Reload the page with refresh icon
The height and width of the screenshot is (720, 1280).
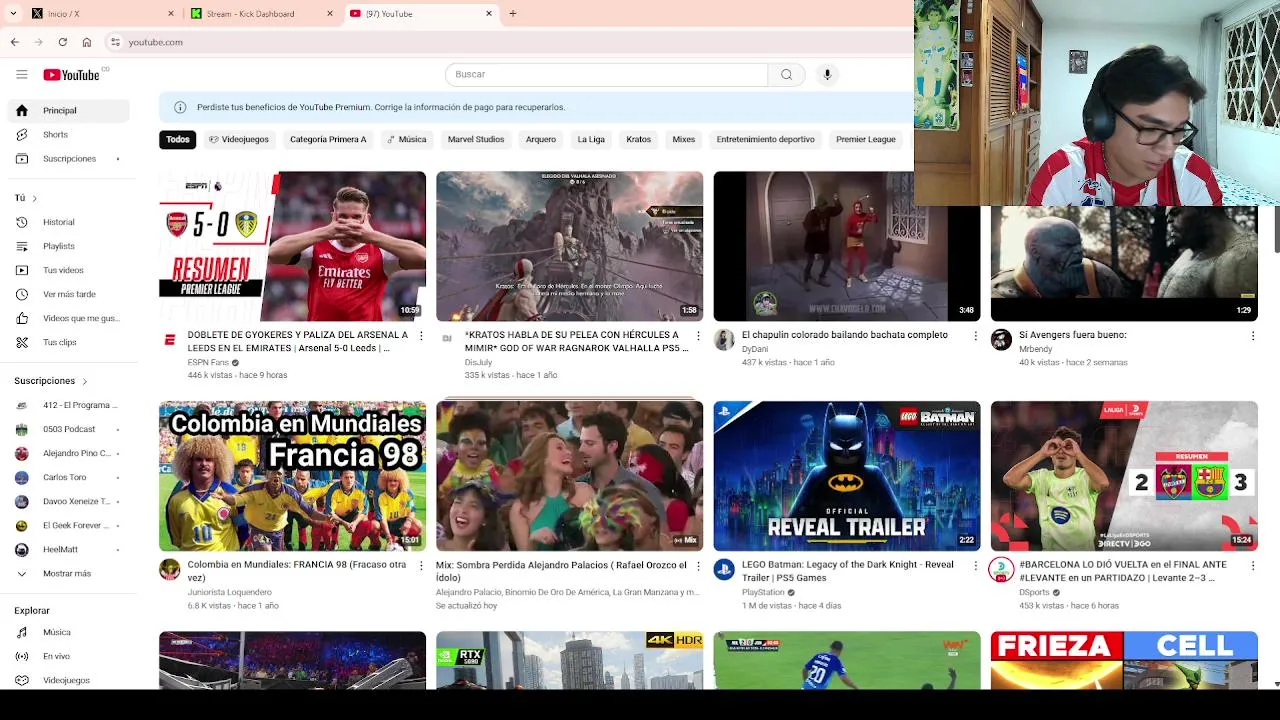[62, 42]
